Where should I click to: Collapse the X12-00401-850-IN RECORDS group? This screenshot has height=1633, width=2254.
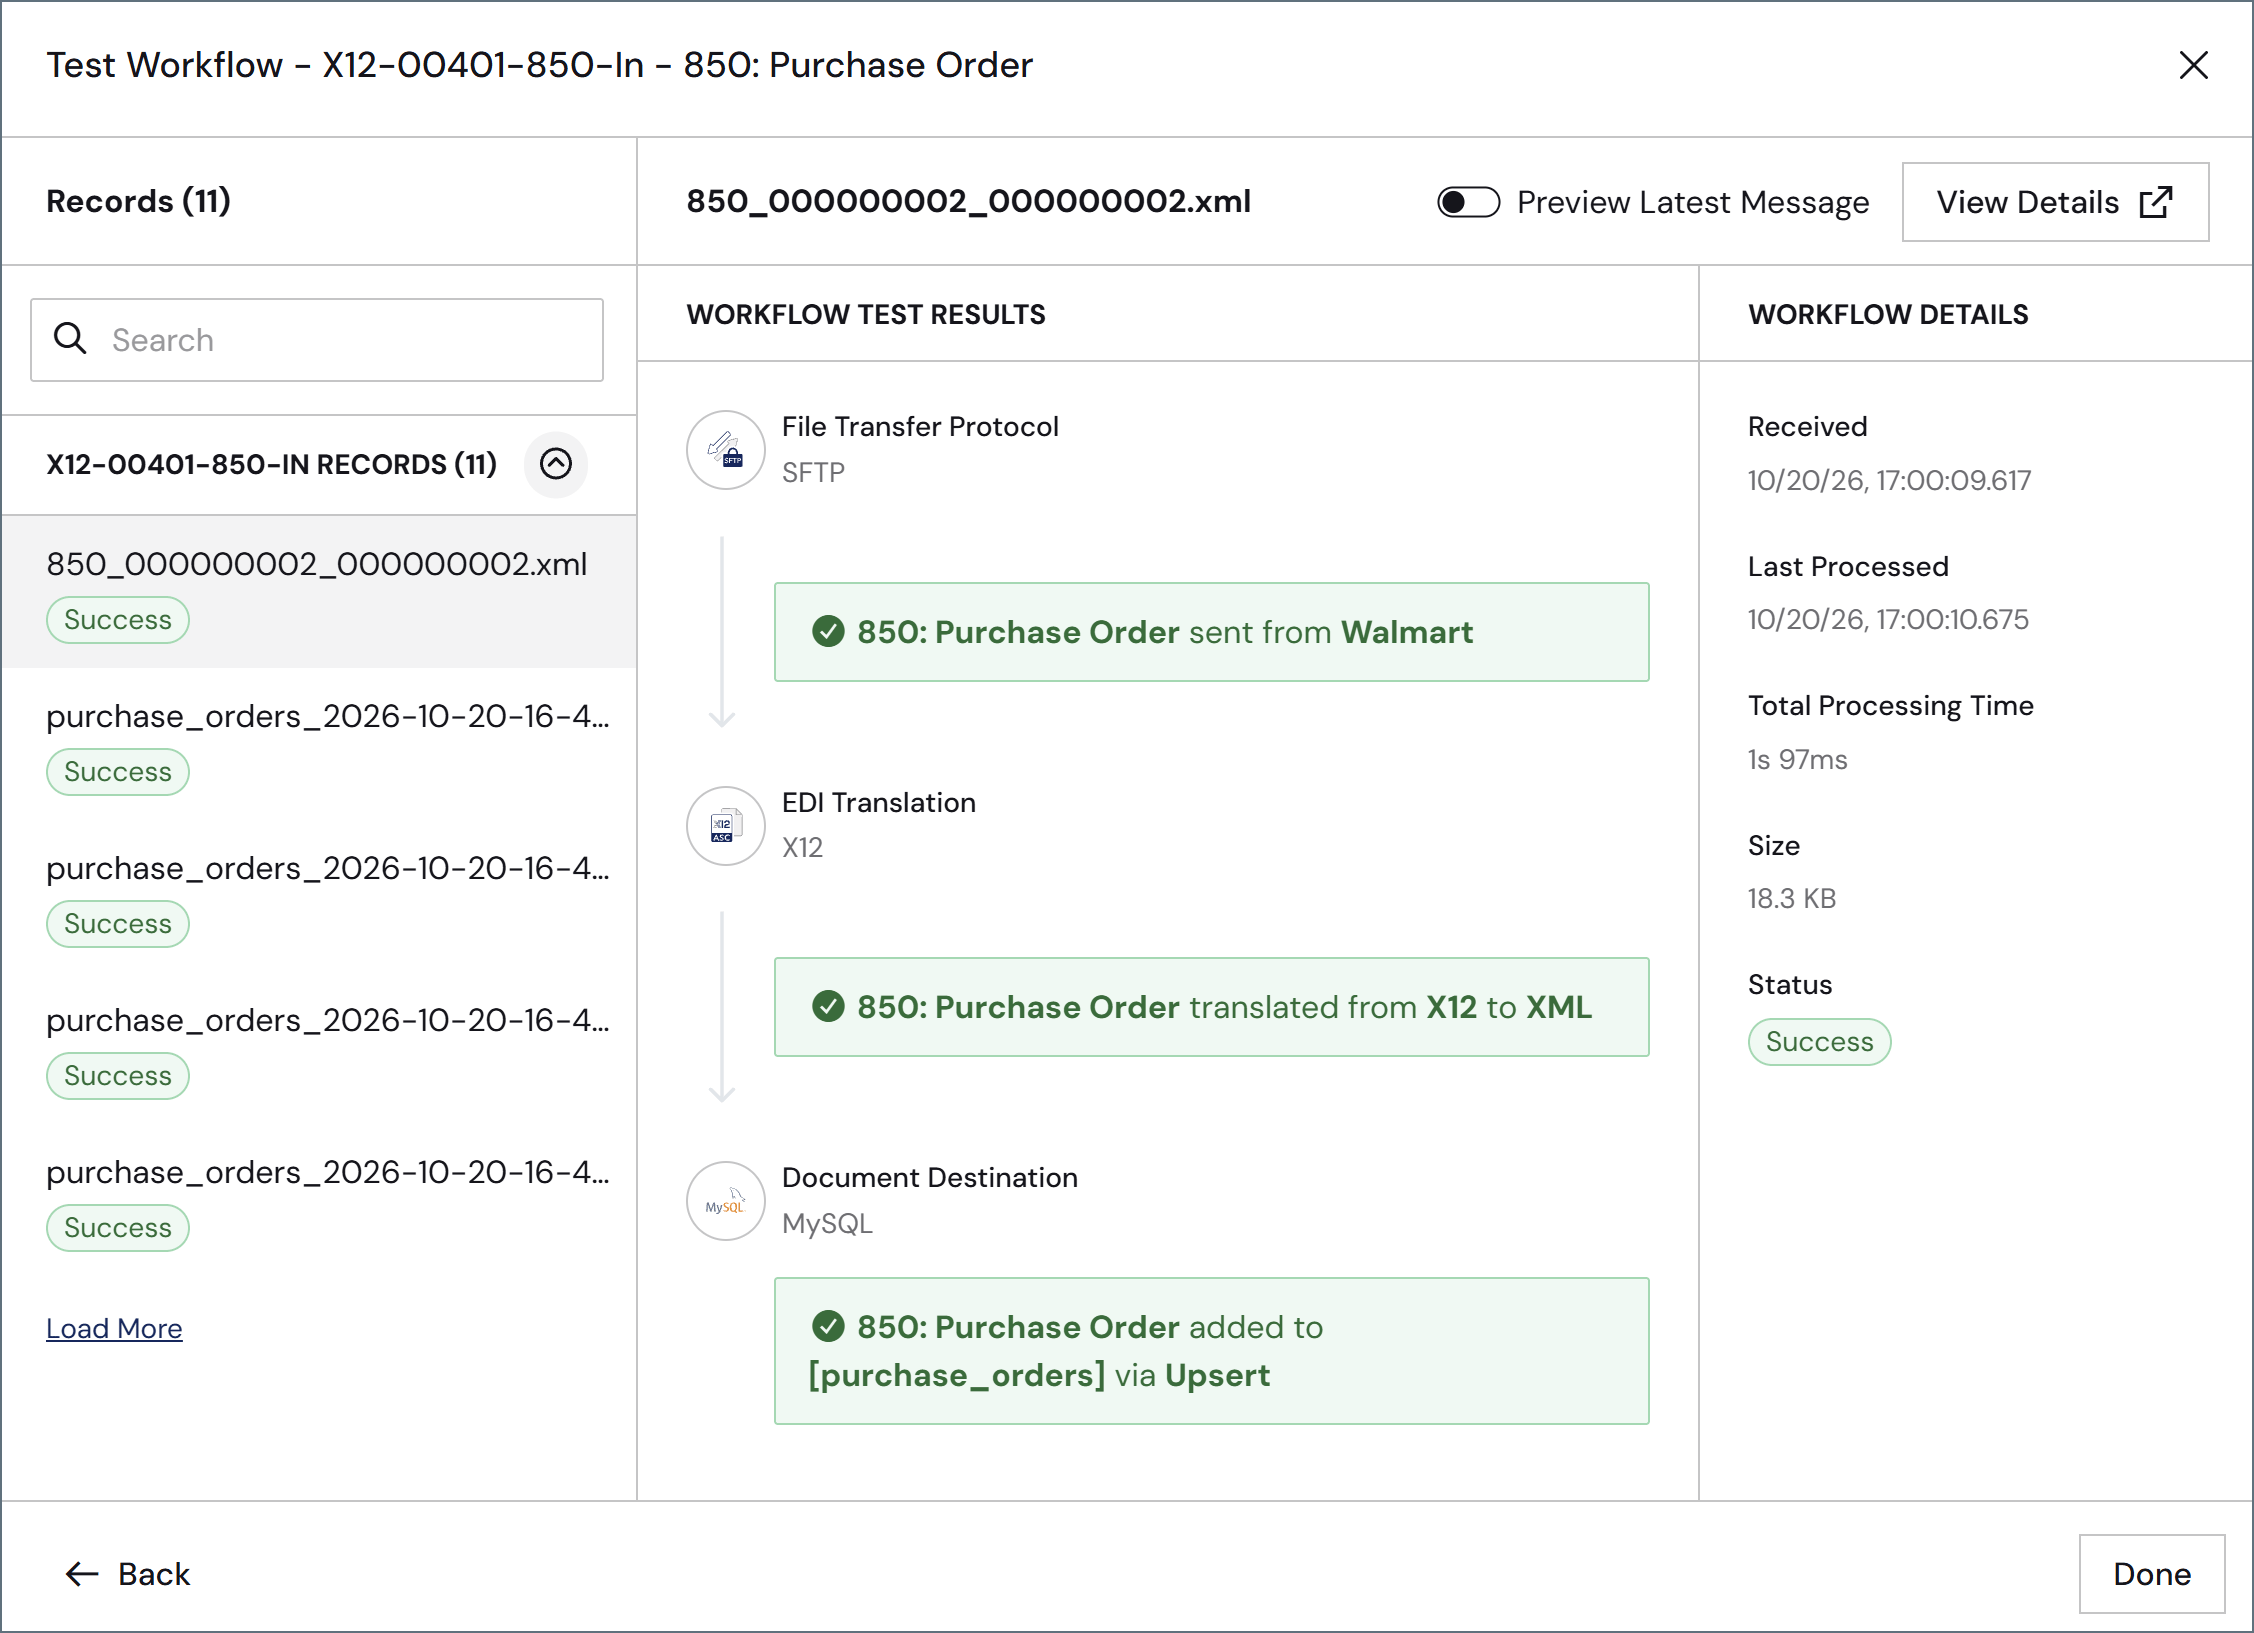click(x=556, y=464)
